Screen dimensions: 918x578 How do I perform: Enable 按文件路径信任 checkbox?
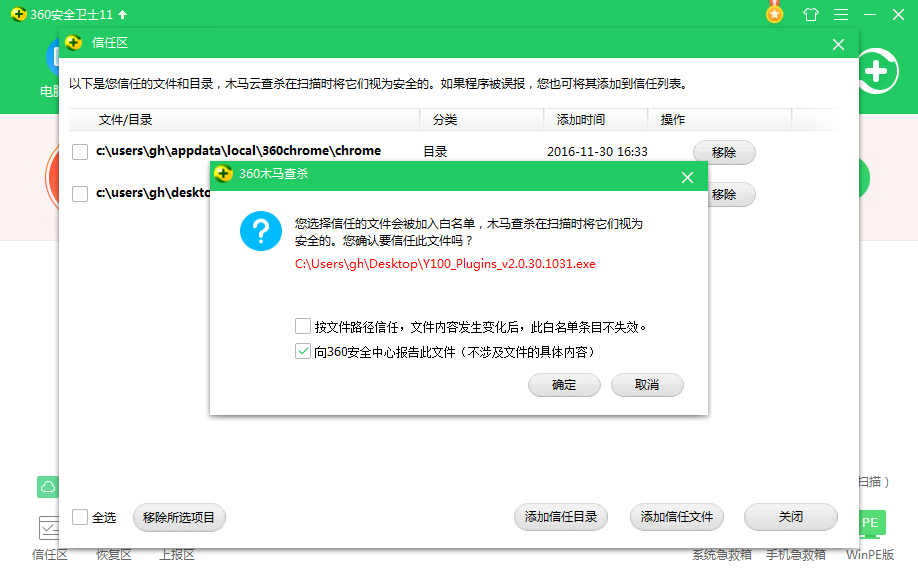tap(303, 326)
